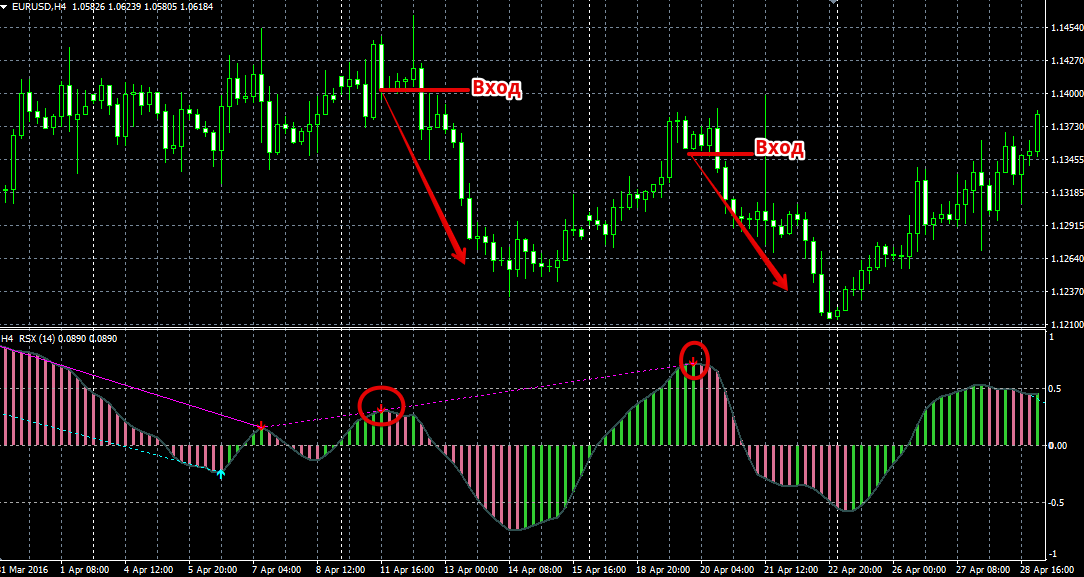Click the 1.14000 price scale level
1084x577 pixels.
point(1063,94)
